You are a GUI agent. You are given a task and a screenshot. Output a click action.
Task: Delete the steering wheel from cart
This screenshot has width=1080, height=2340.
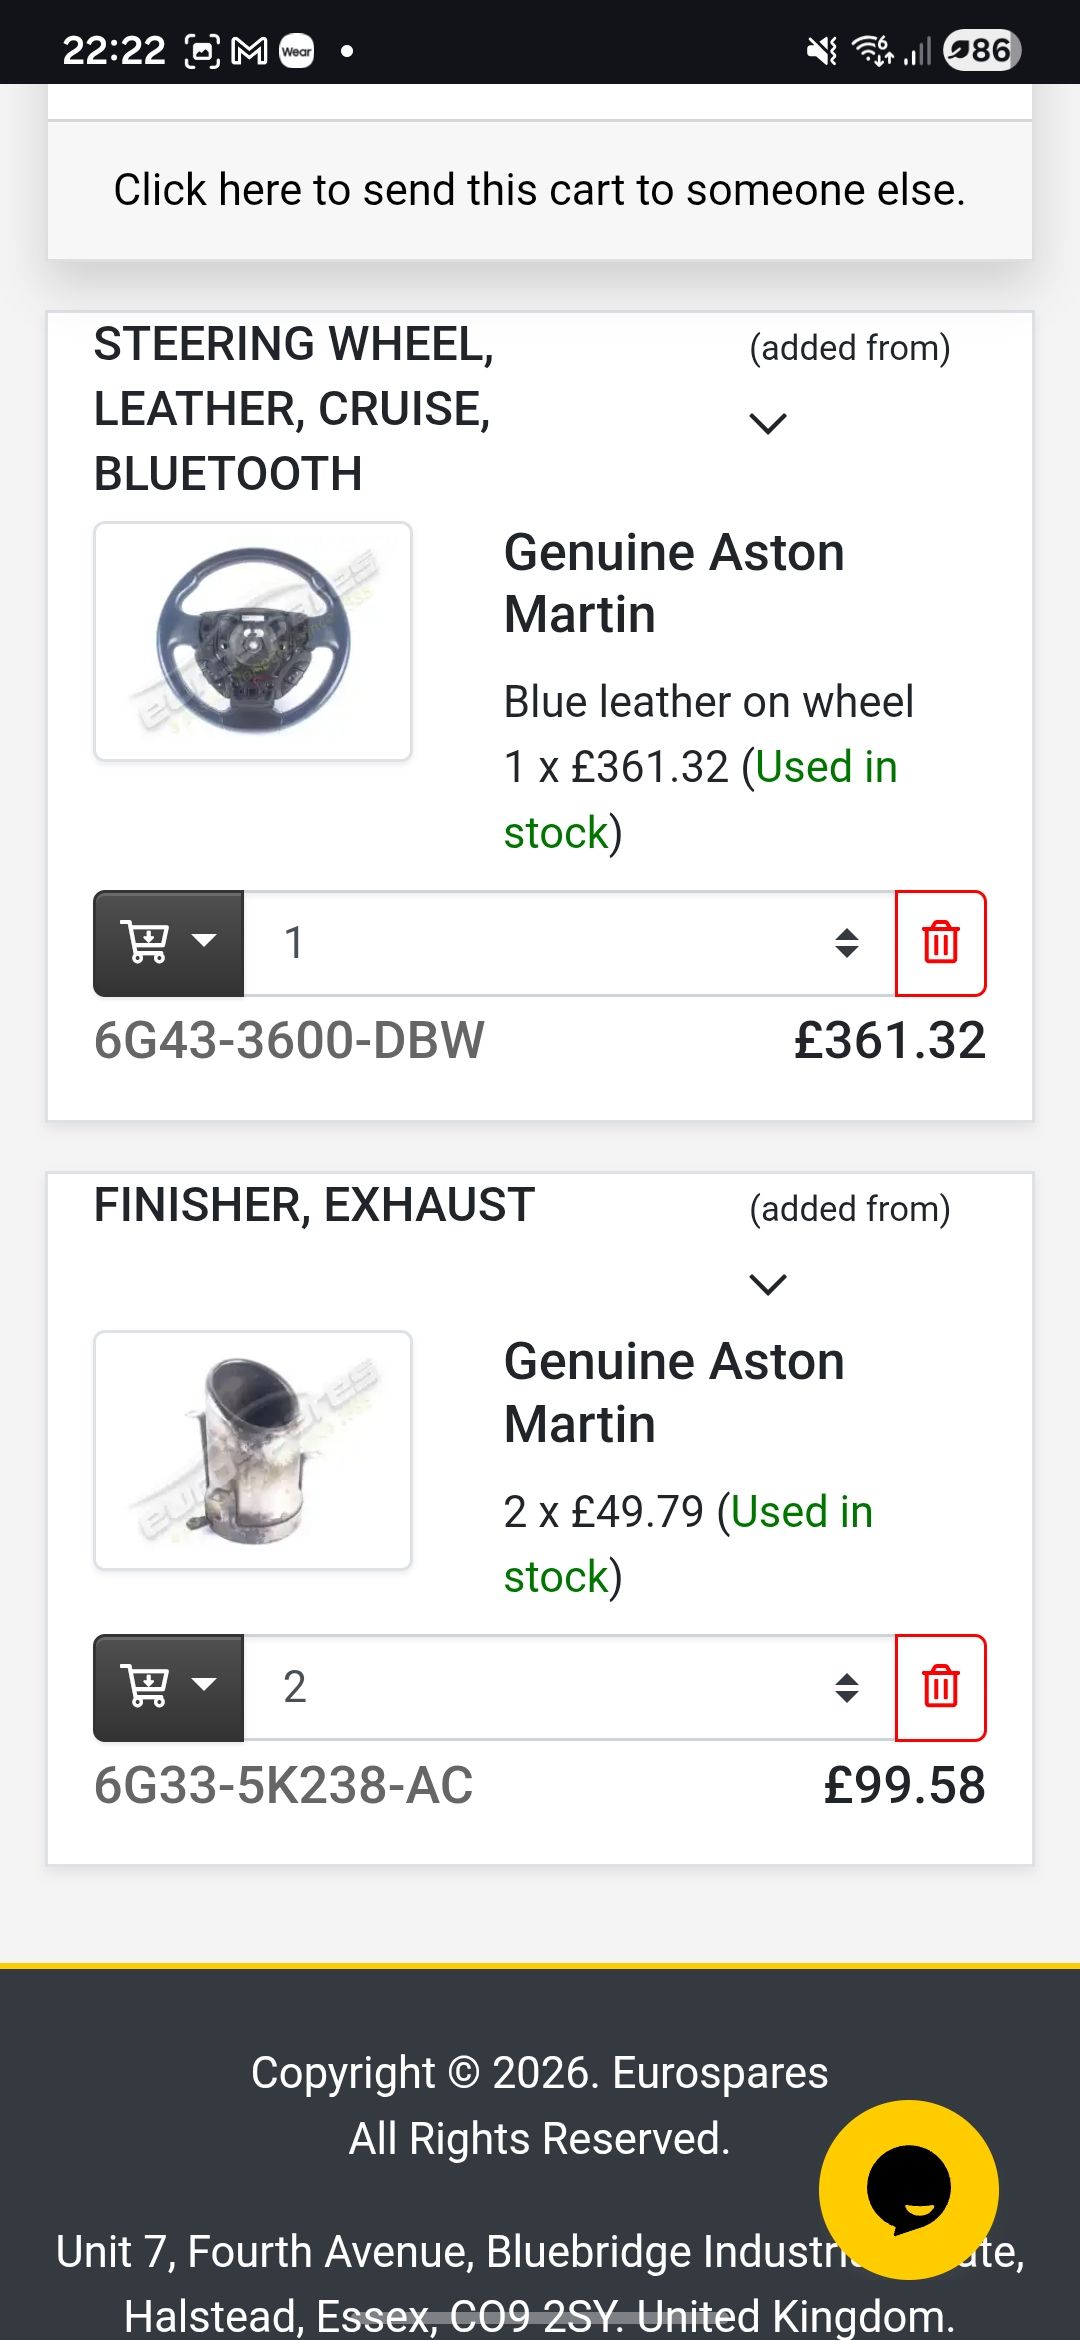pos(940,943)
